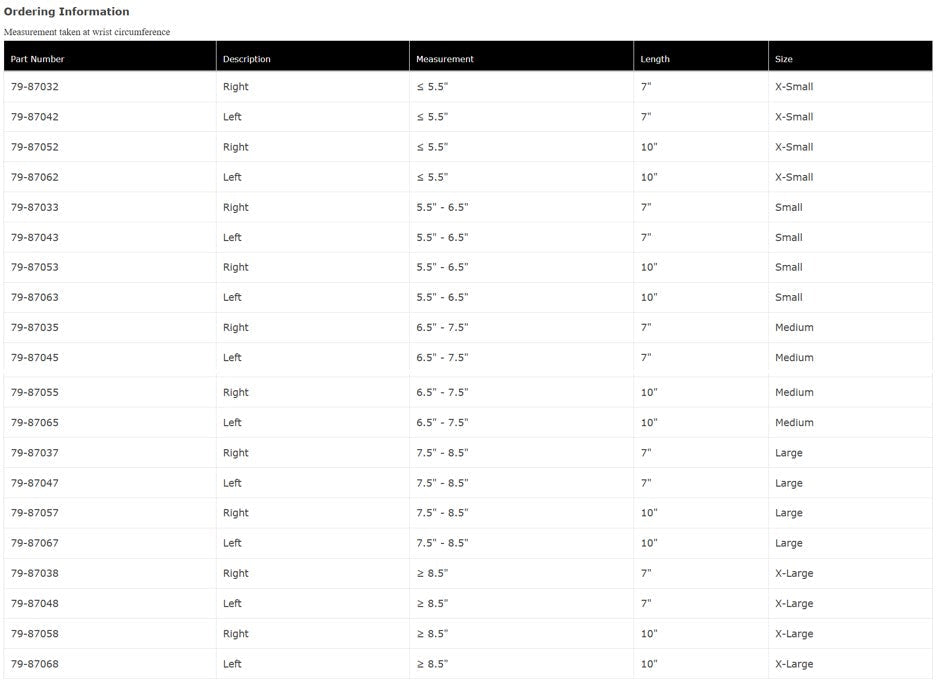
Task: Click part number 79-87052
Action: [x=35, y=147]
